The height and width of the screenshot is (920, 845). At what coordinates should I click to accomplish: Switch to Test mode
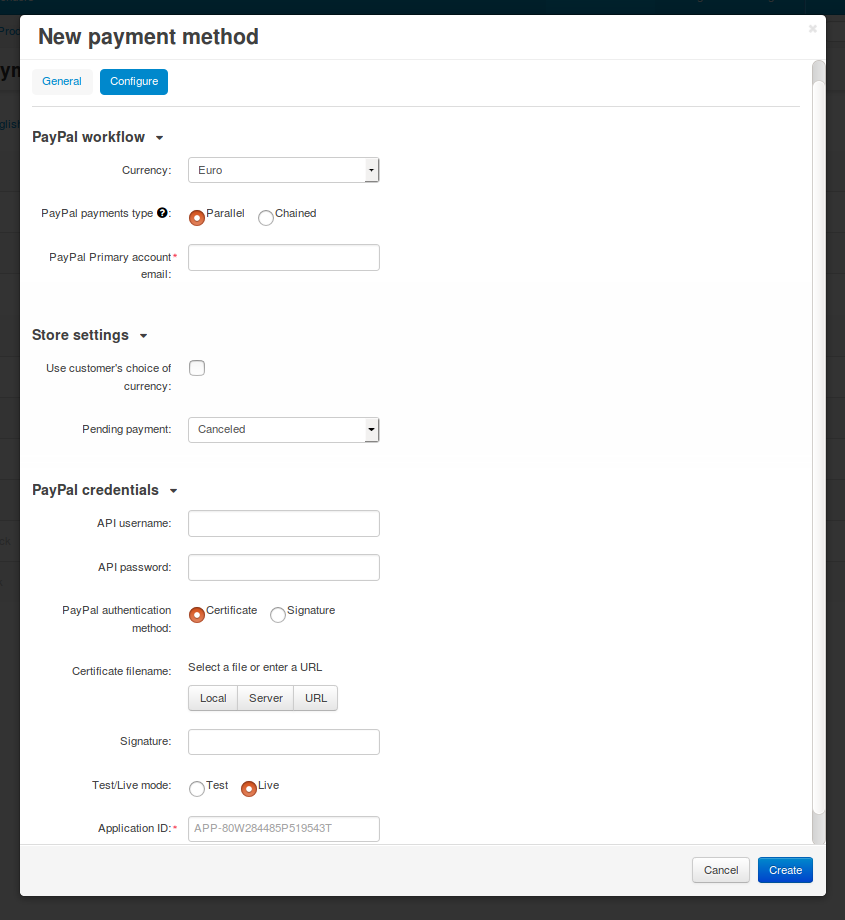(x=197, y=789)
